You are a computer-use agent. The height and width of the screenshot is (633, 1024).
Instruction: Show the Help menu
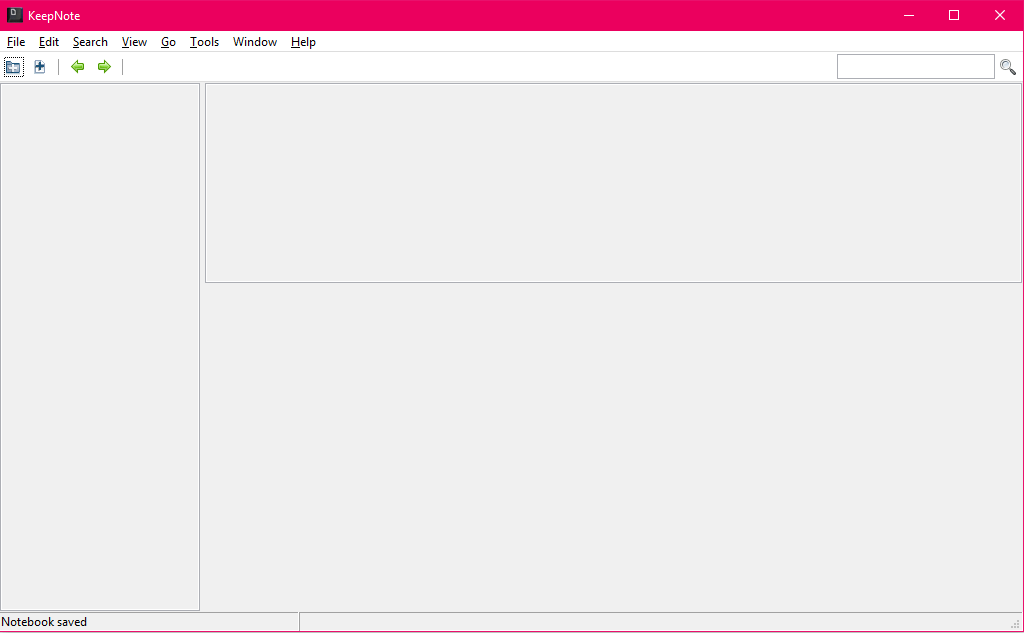[303, 42]
